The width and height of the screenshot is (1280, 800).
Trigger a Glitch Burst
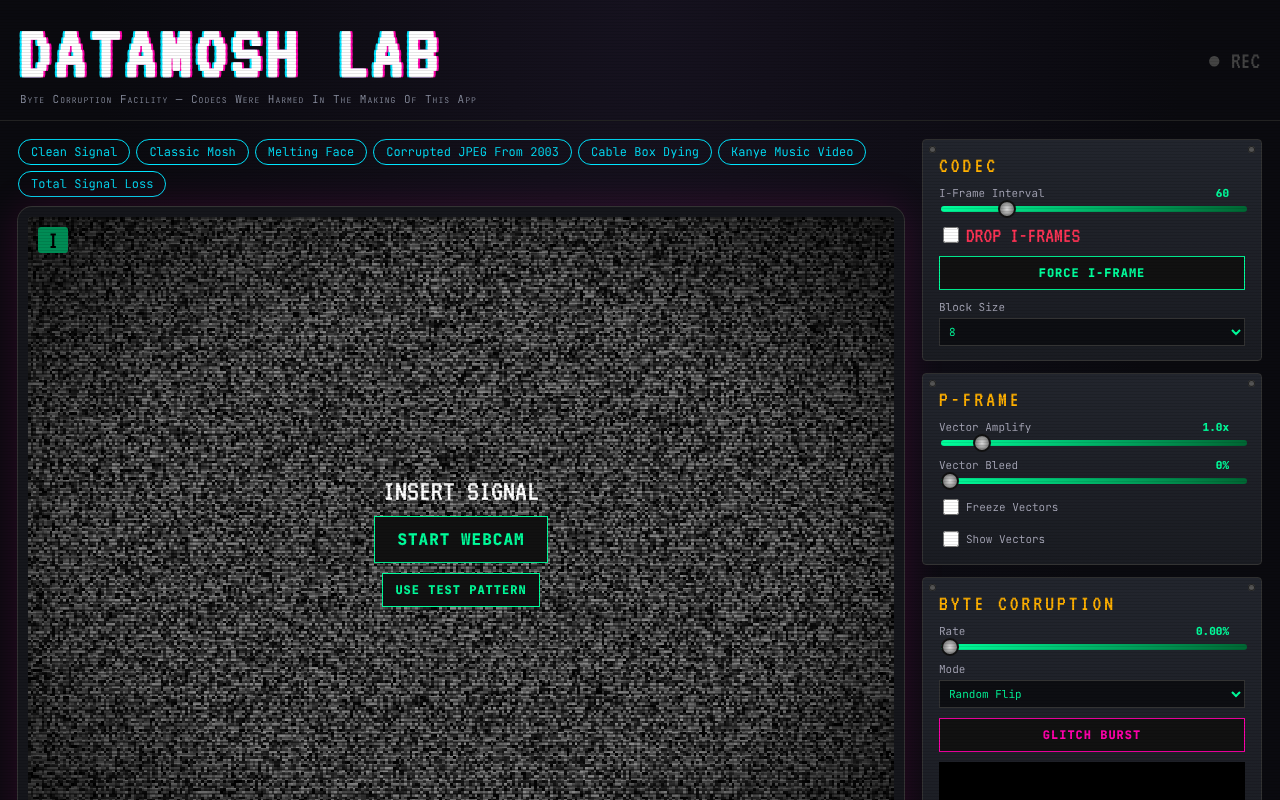point(1092,735)
